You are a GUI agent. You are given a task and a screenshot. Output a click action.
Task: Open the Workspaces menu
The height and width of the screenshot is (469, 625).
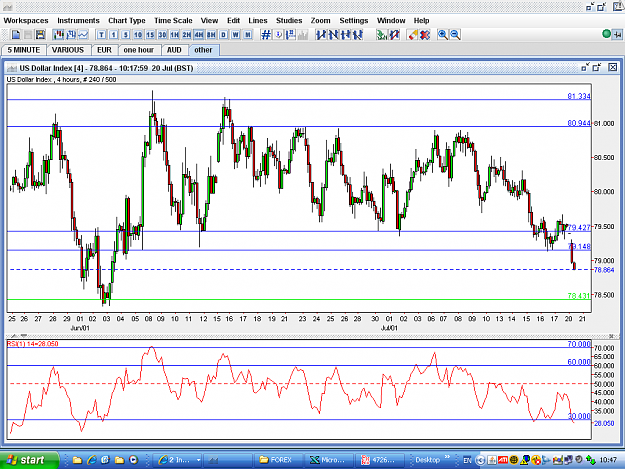tap(26, 20)
